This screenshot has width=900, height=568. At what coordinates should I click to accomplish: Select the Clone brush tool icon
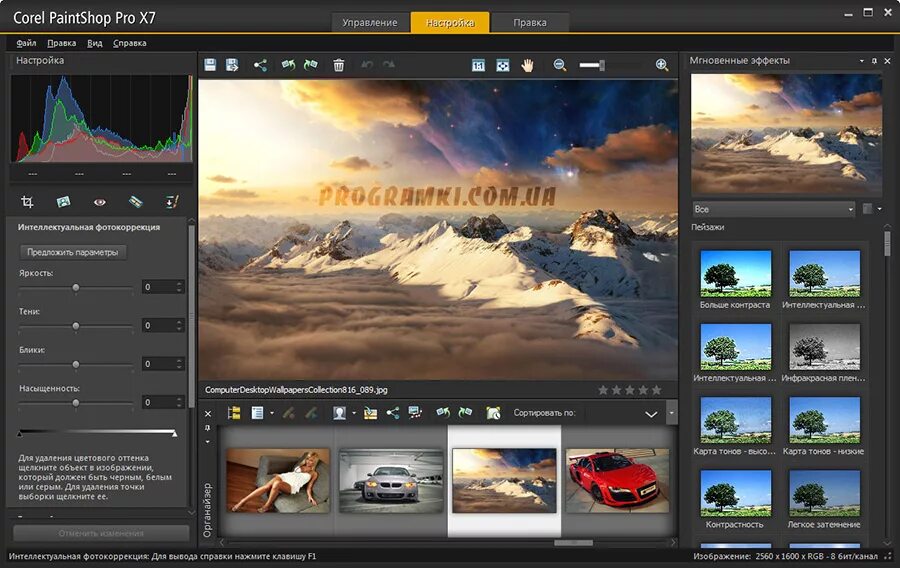(172, 201)
